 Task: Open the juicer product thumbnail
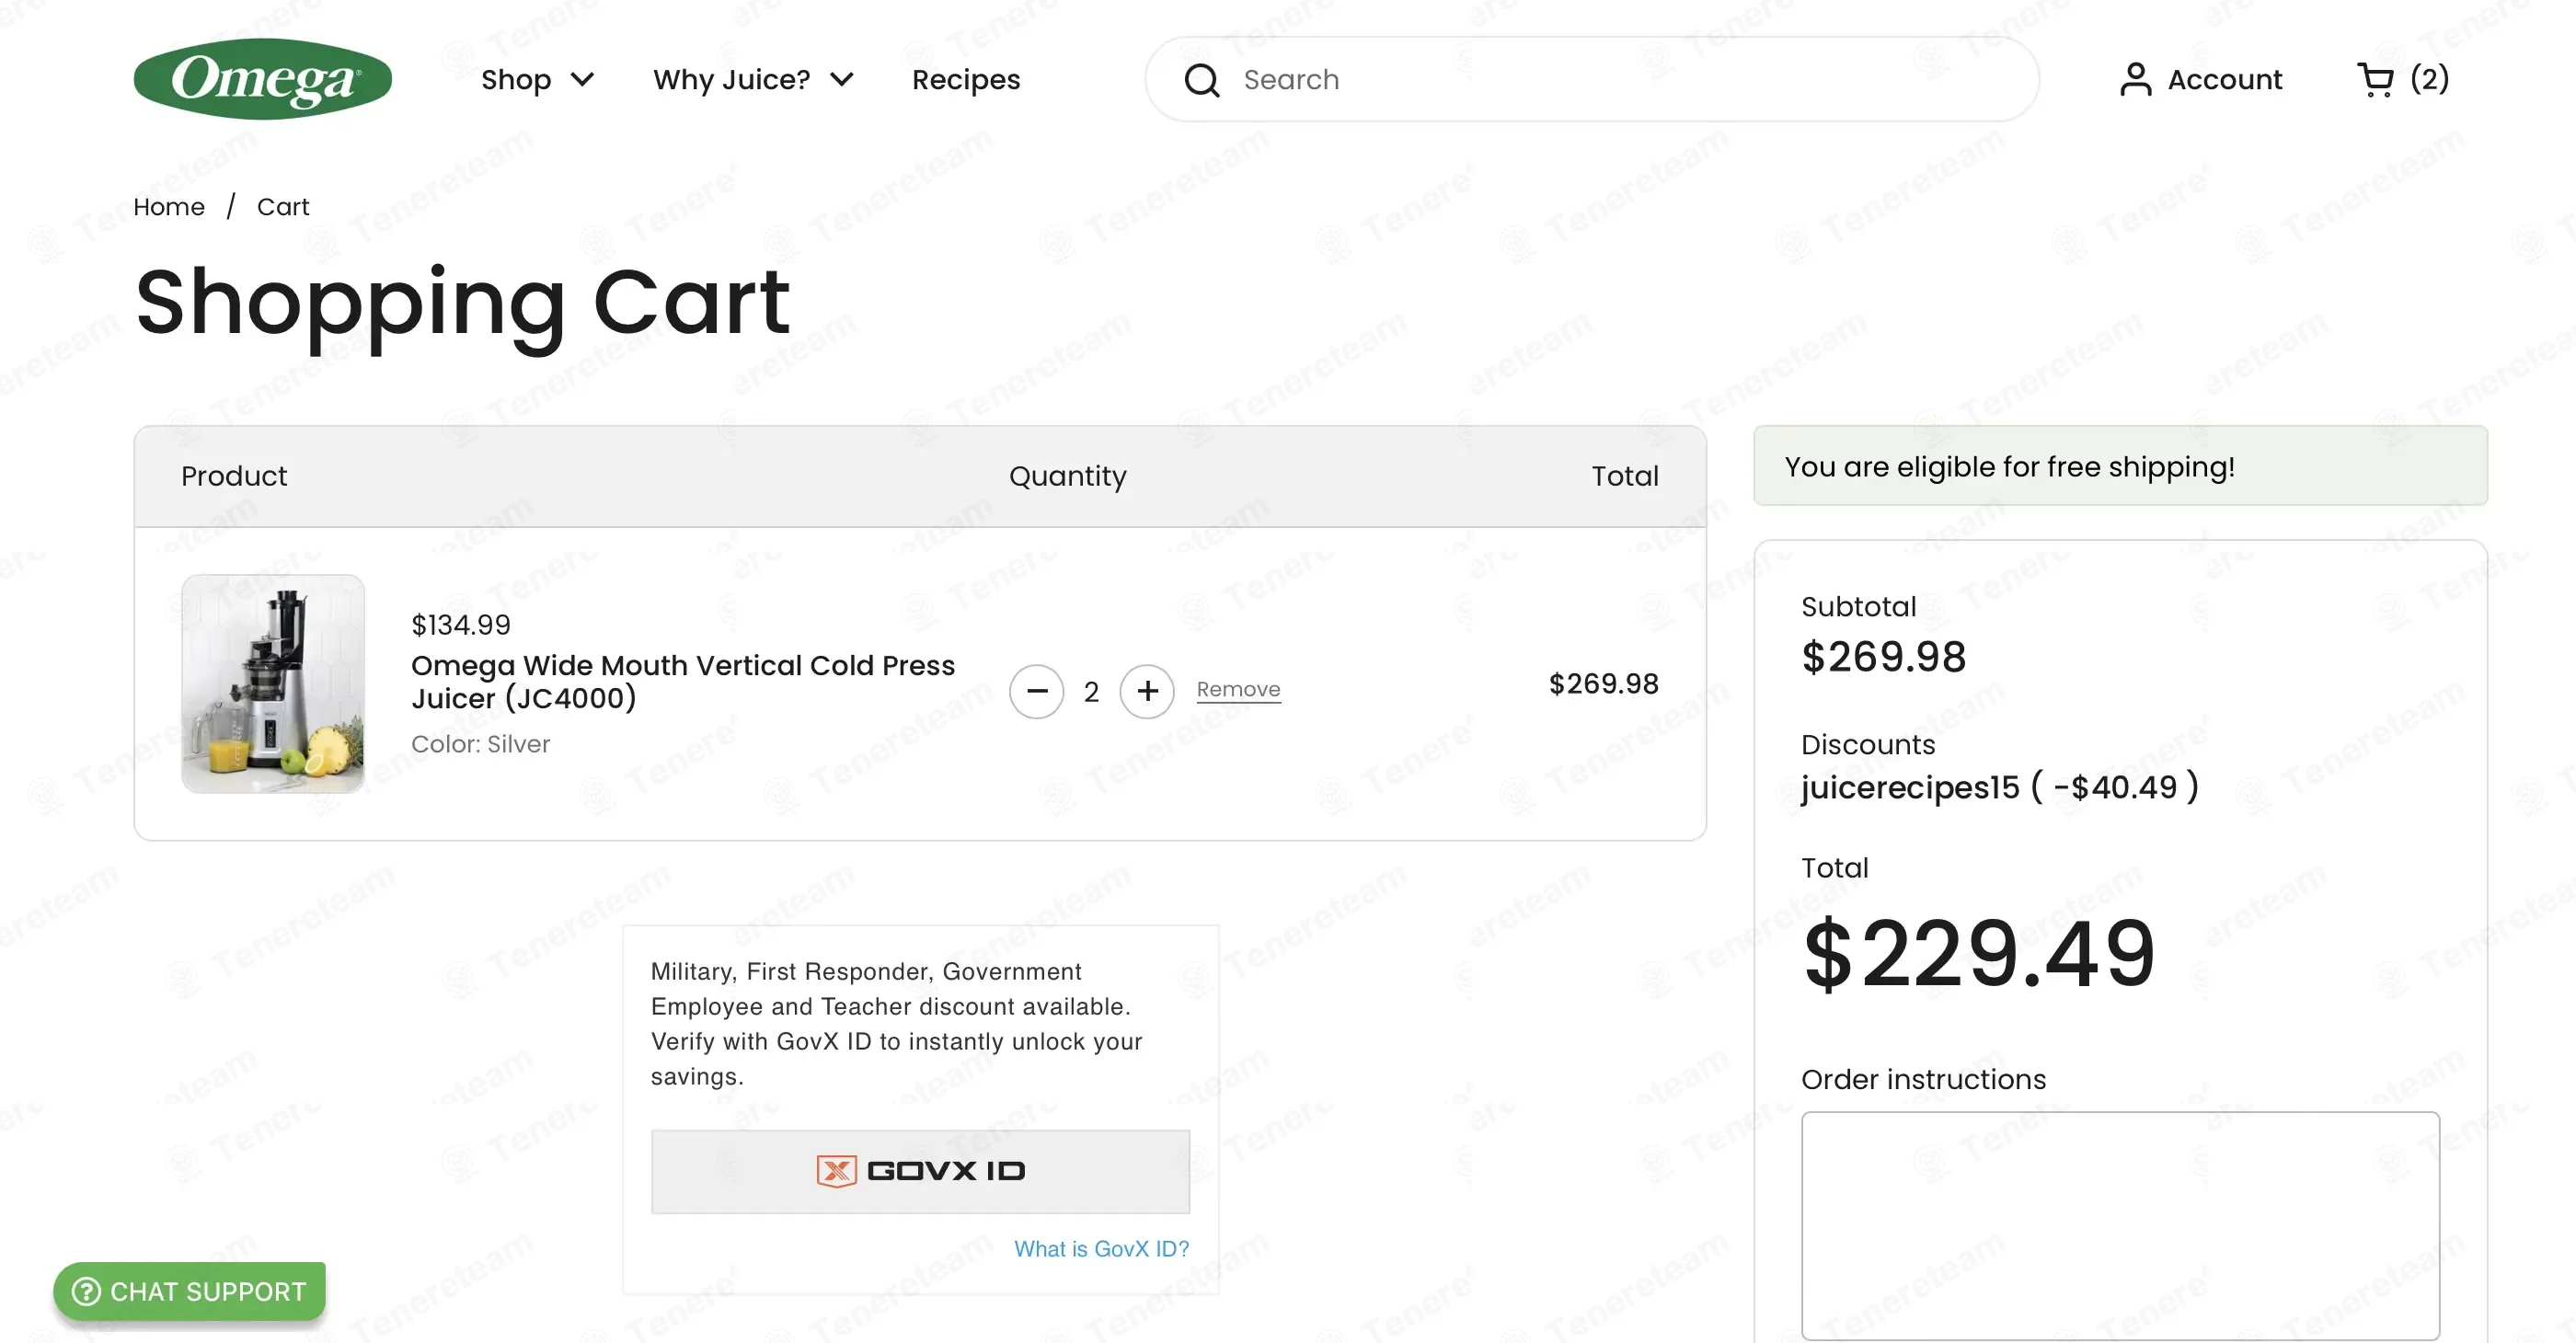(273, 683)
